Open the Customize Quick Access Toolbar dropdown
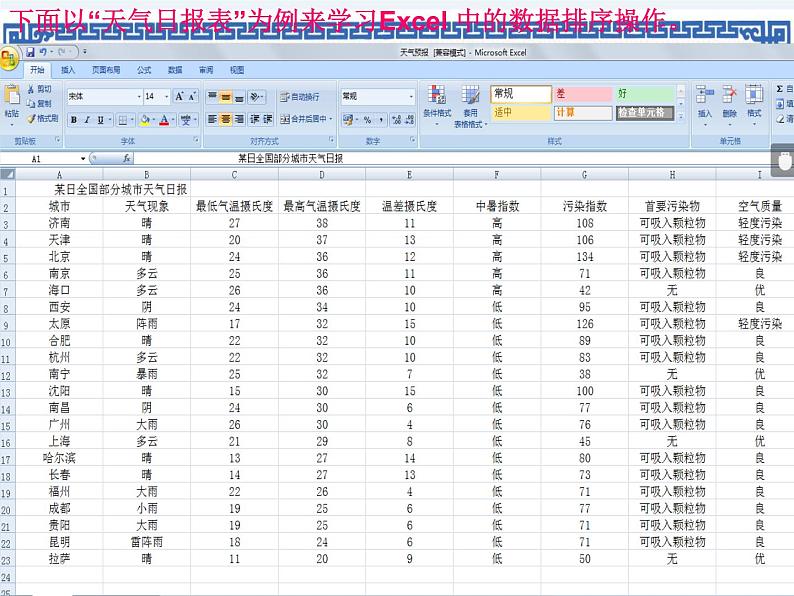Viewport: 794px width, 596px height. 85,52
